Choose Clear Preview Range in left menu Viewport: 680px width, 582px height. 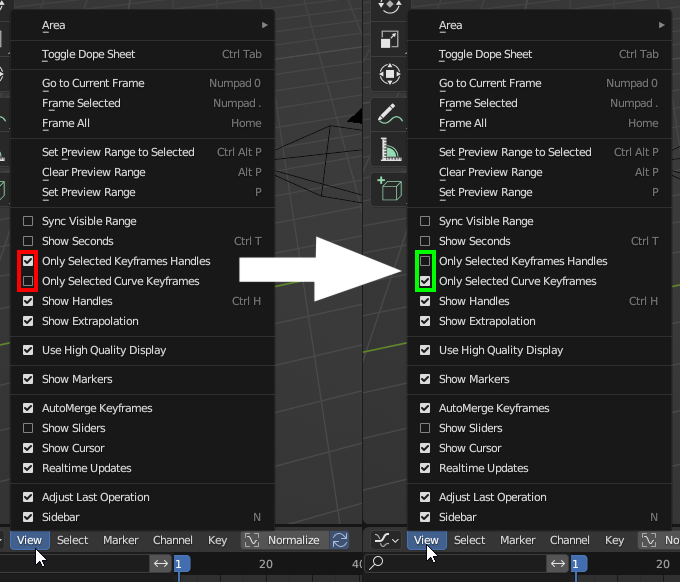(x=142, y=172)
